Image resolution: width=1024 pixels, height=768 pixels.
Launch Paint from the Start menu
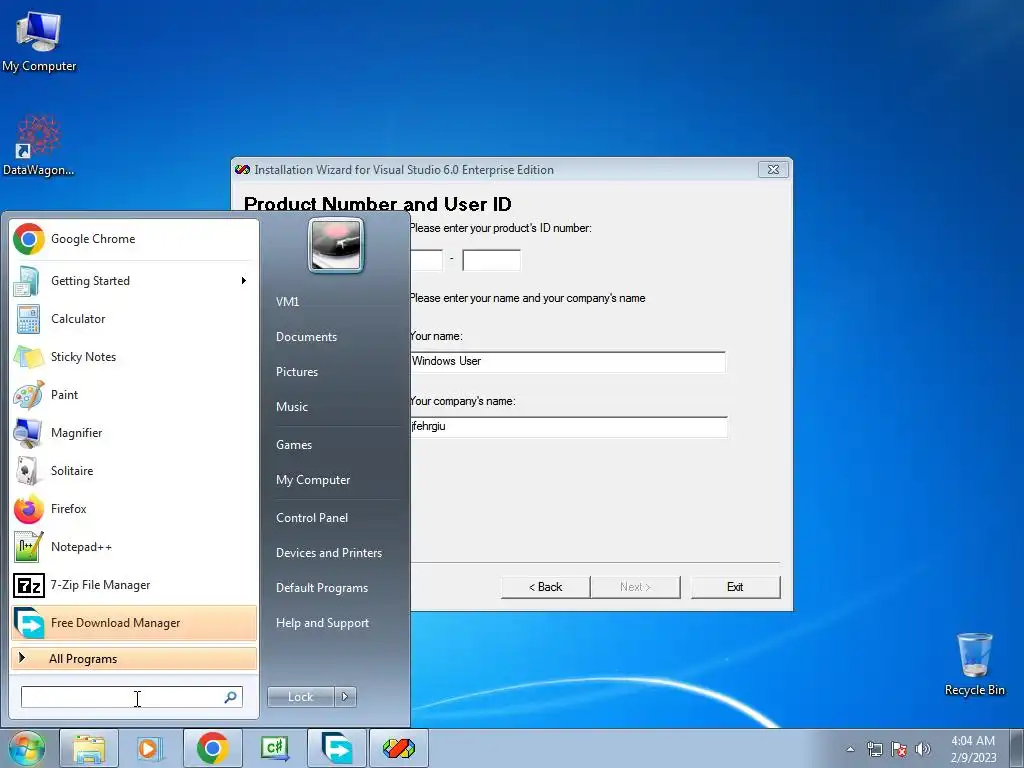point(134,395)
